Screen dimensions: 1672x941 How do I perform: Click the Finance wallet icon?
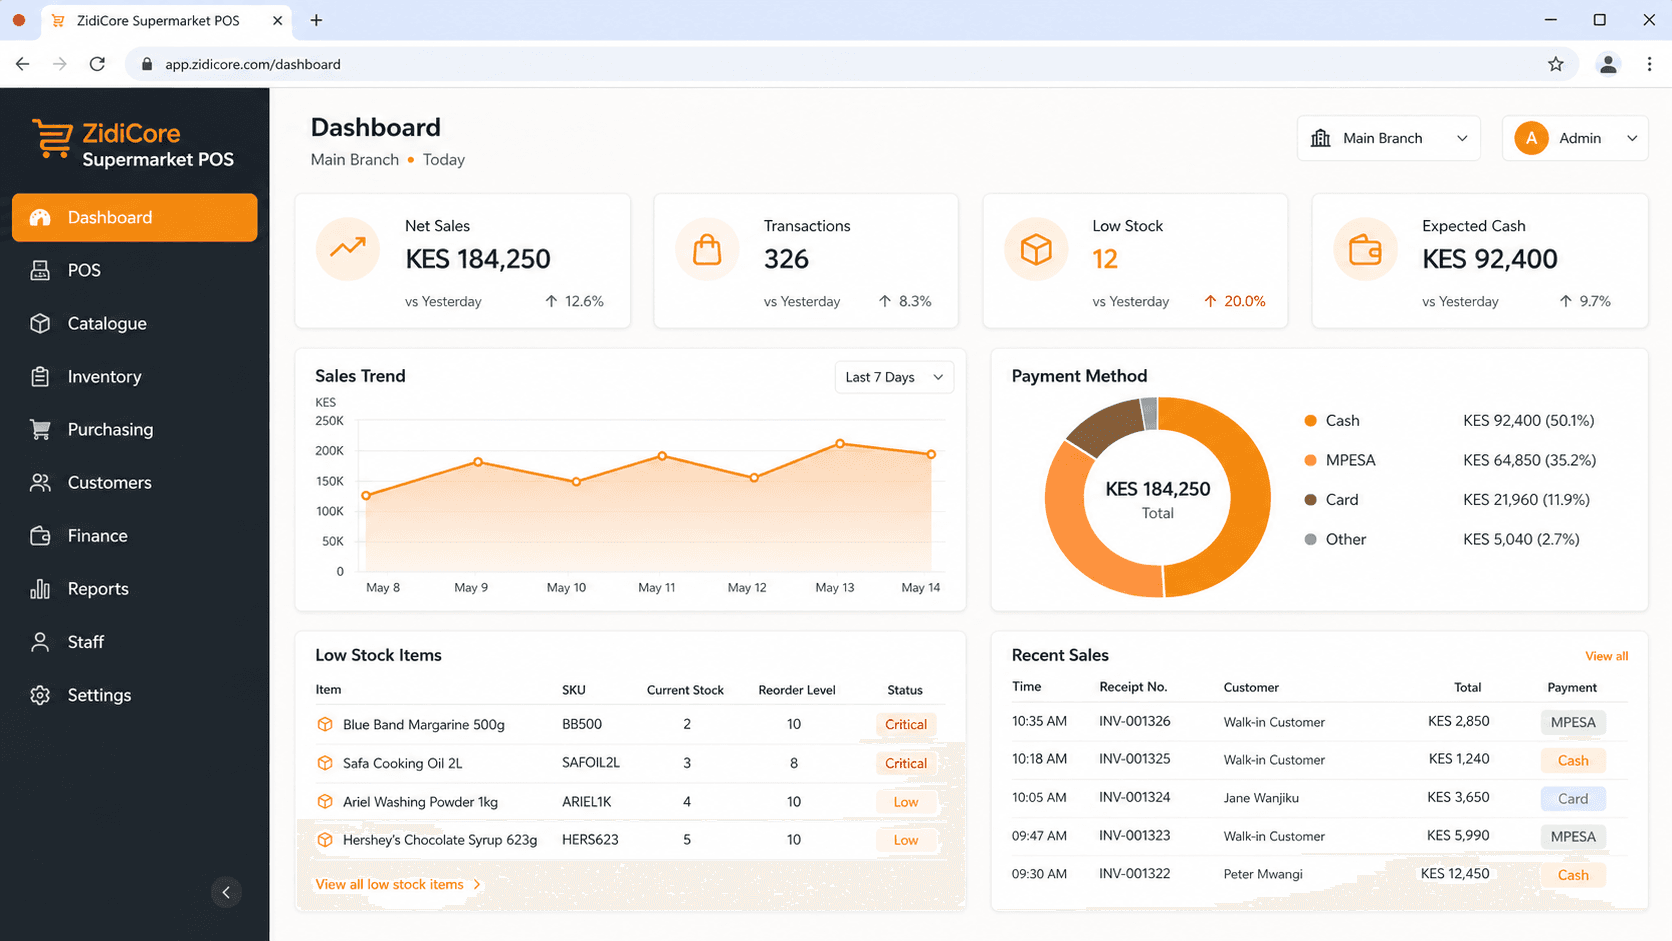tap(40, 535)
